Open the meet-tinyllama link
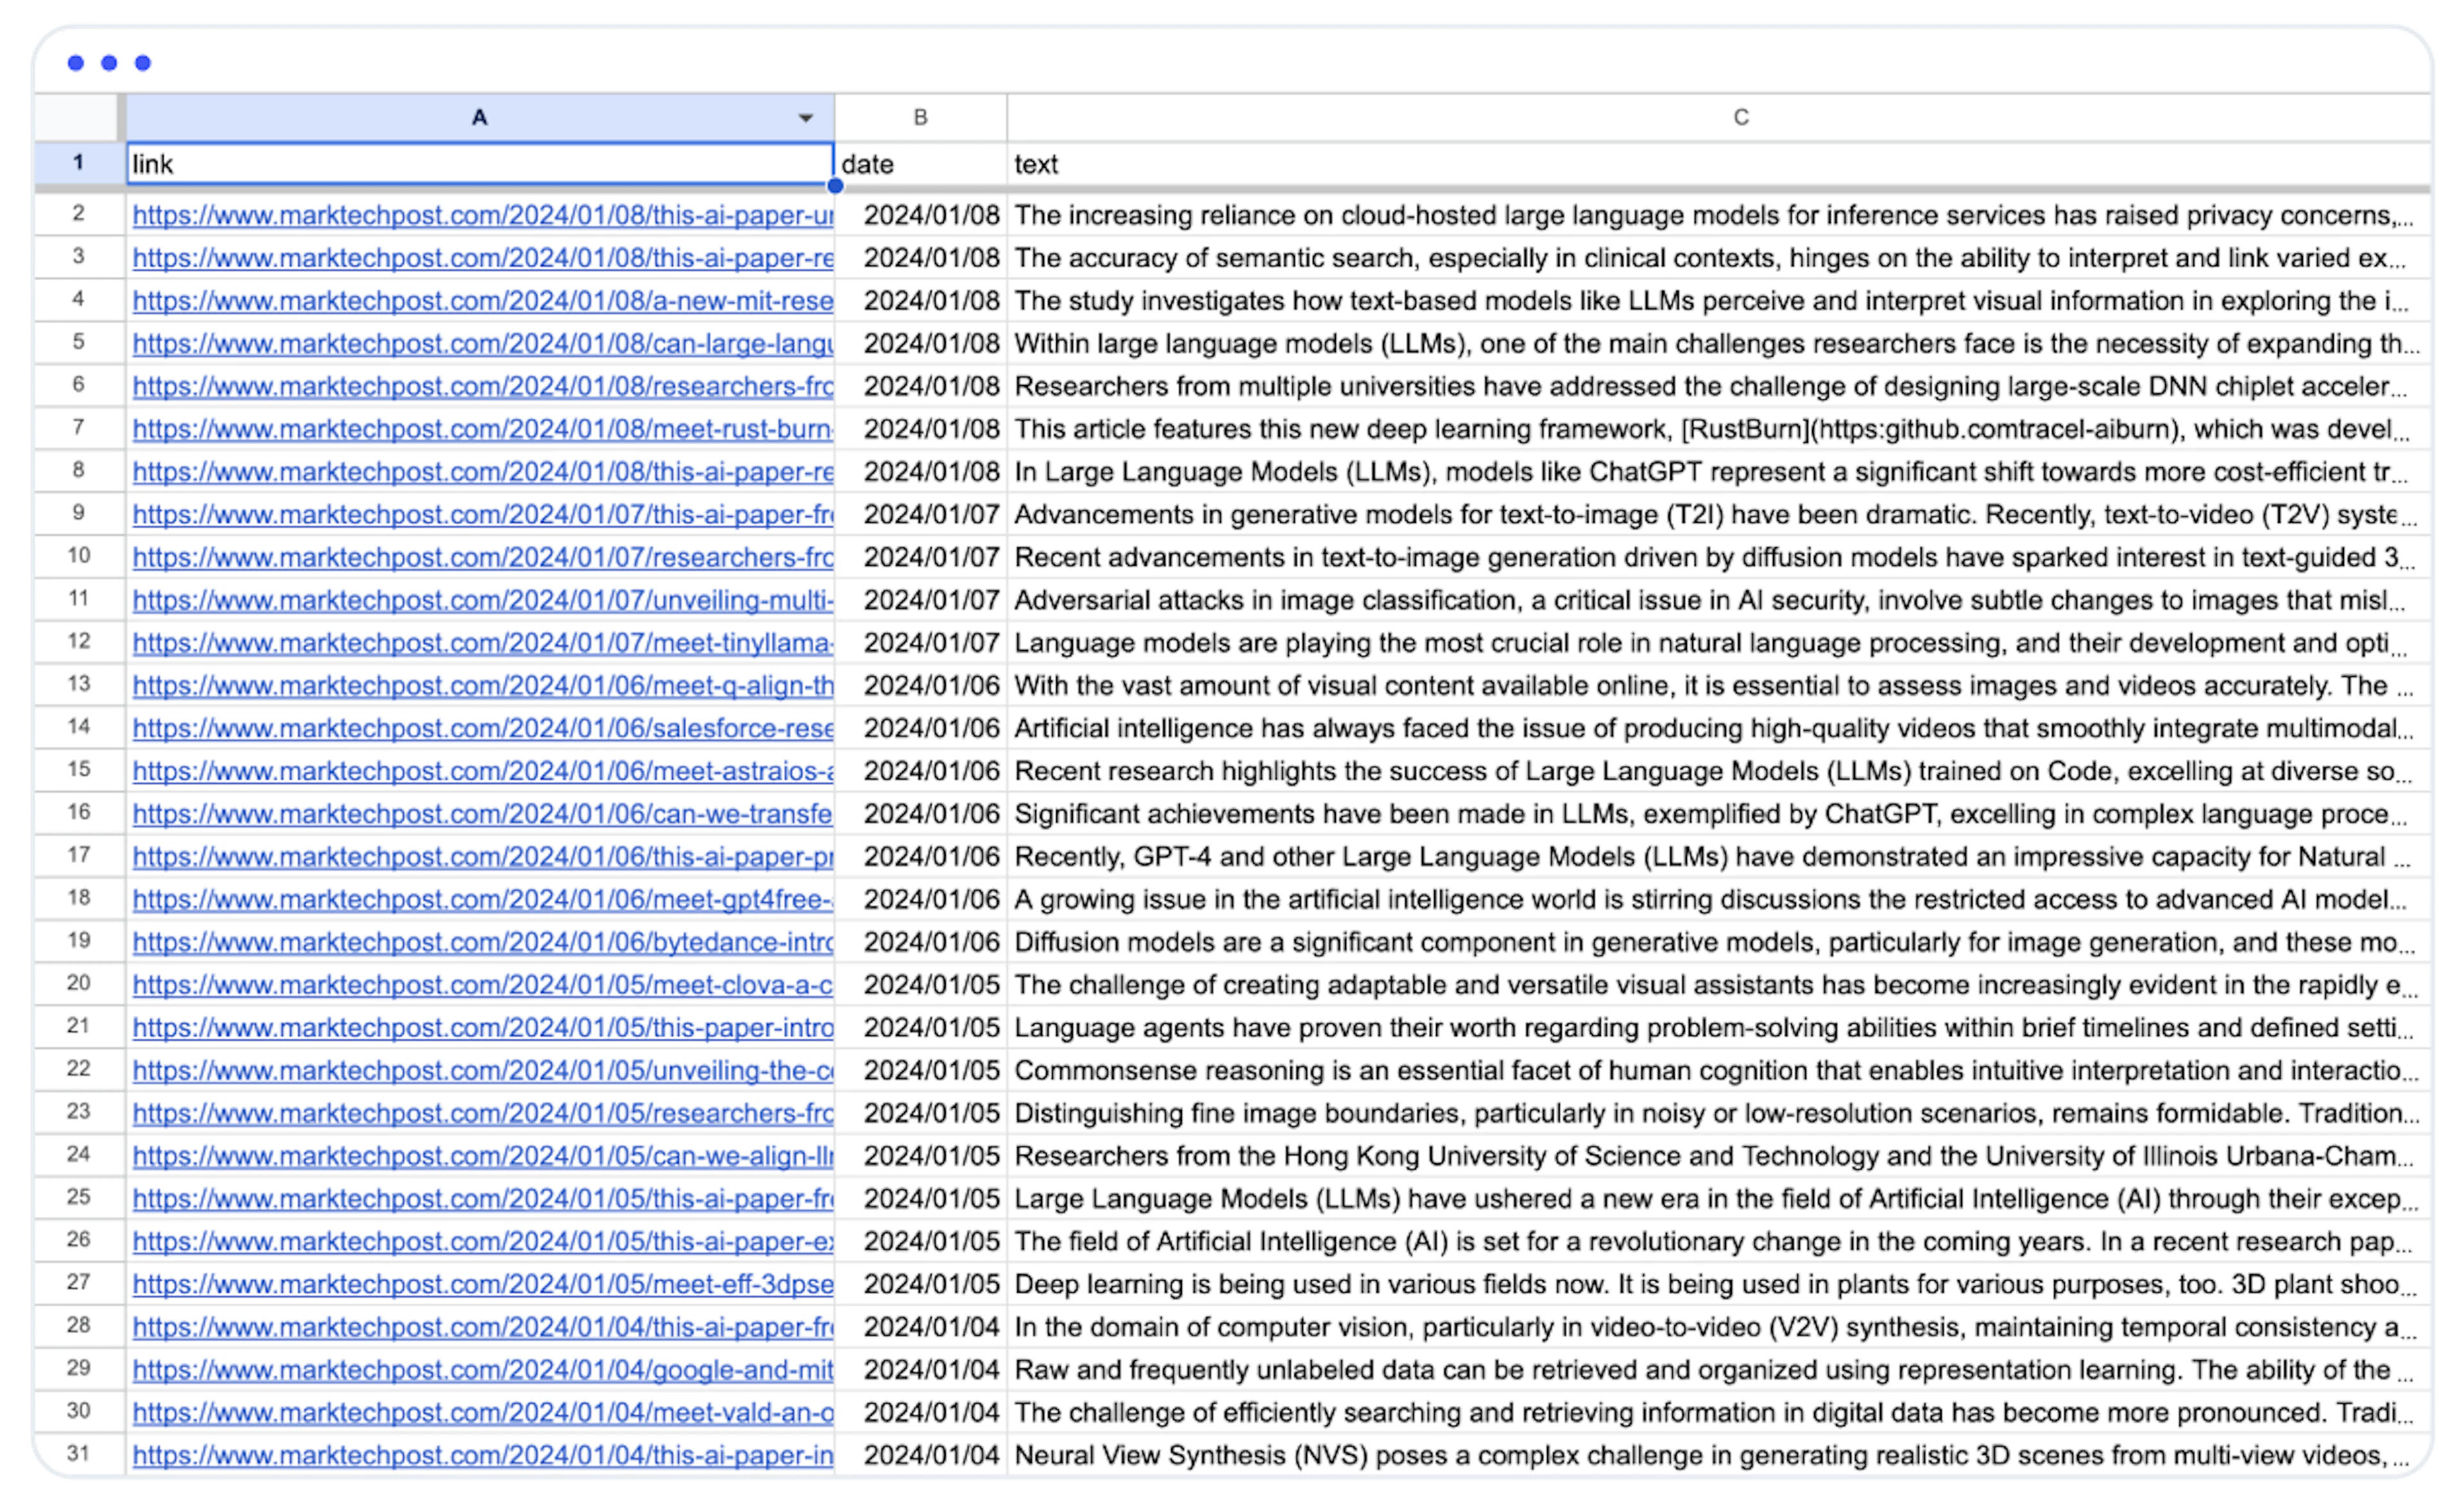2464x1505 pixels. (x=482, y=643)
